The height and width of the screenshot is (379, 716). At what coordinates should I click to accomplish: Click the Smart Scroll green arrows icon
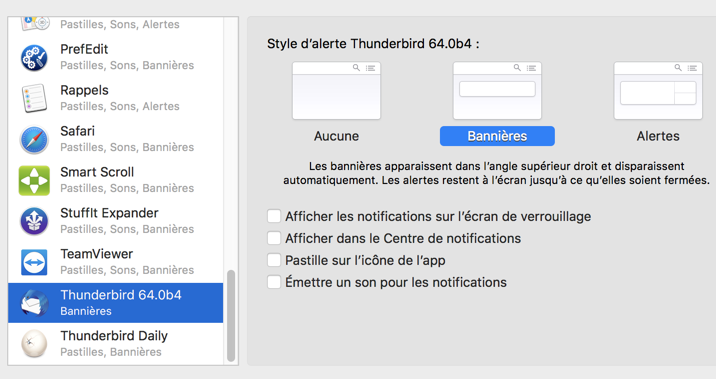click(x=34, y=180)
